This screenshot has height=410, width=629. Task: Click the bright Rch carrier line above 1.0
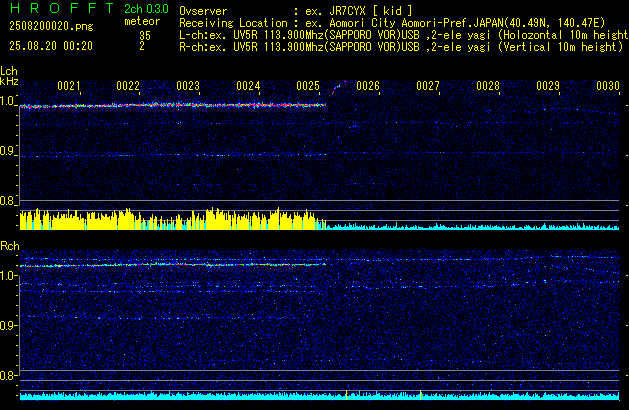click(x=173, y=265)
